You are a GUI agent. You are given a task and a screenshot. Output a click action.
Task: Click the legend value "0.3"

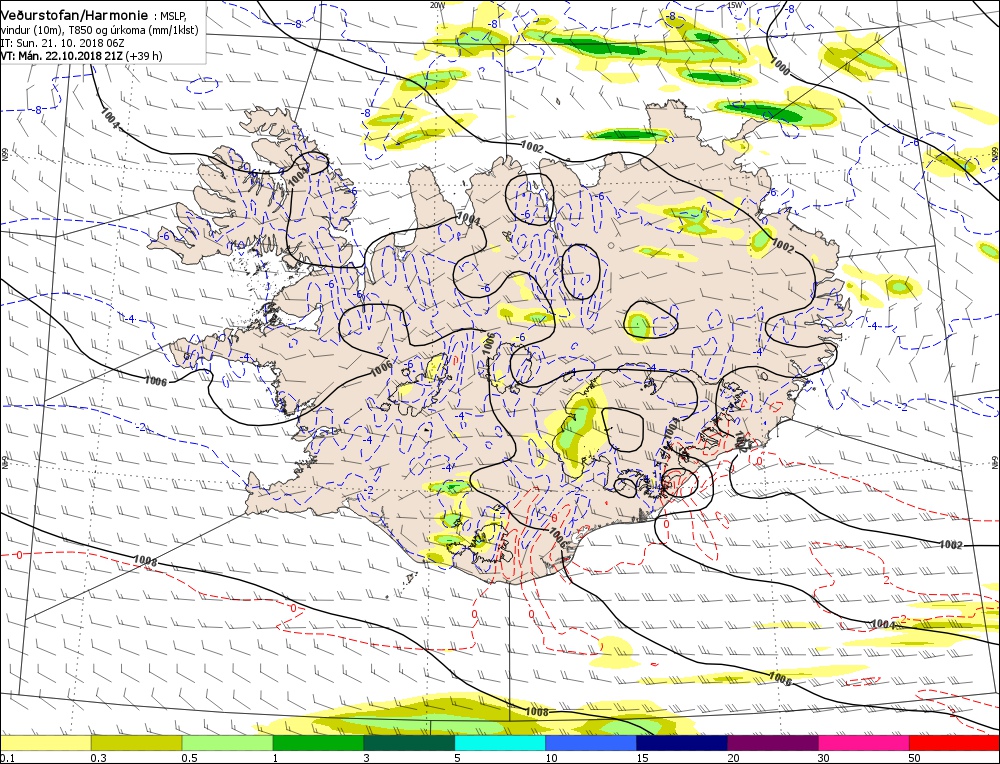pyautogui.click(x=98, y=758)
